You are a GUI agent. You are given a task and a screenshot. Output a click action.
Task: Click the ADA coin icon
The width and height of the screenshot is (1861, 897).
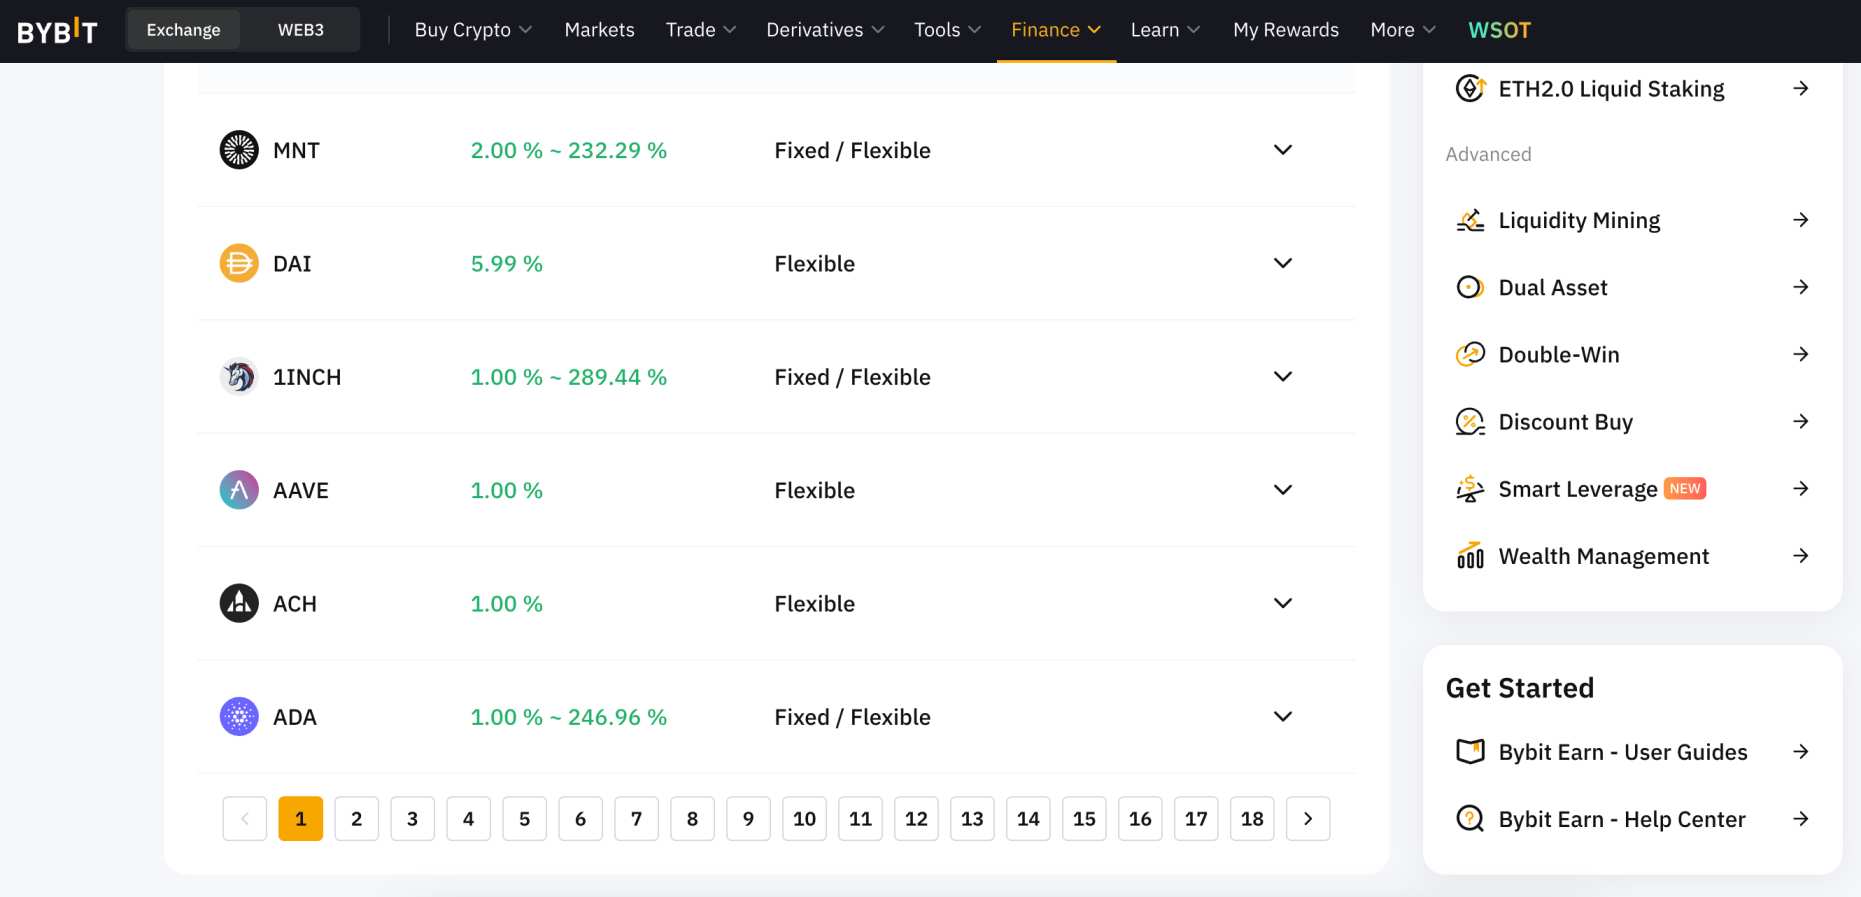point(239,716)
